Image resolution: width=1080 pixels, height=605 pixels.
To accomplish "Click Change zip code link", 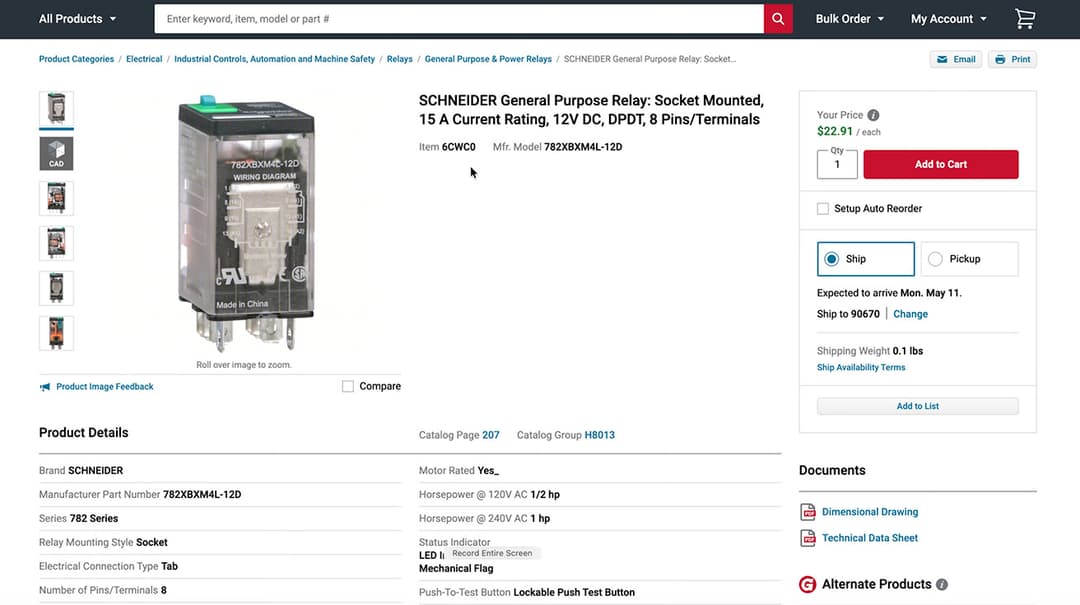I will (911, 314).
